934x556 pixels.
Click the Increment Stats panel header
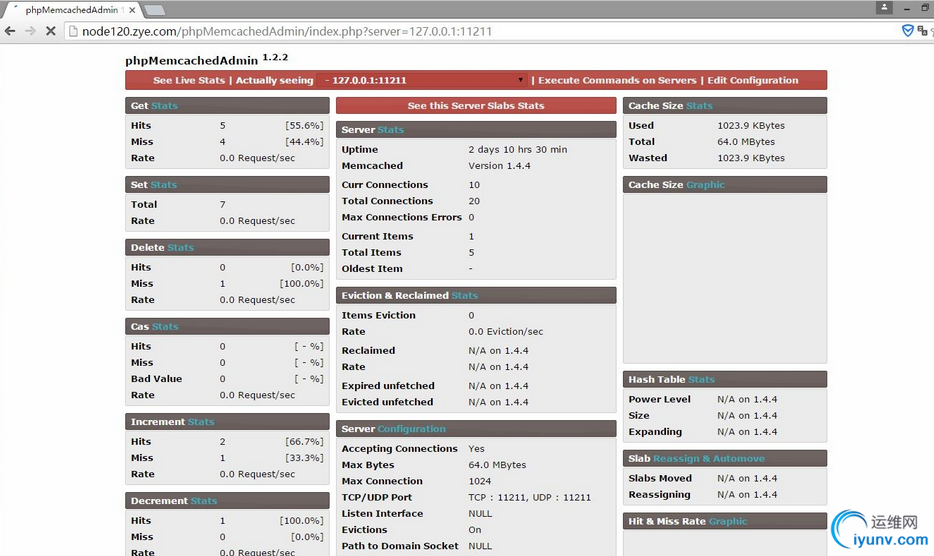227,422
